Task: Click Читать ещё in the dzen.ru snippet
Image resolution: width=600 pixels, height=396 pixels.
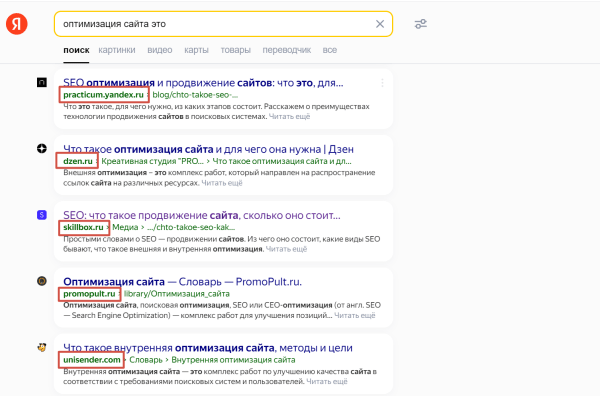Action: 222,183
